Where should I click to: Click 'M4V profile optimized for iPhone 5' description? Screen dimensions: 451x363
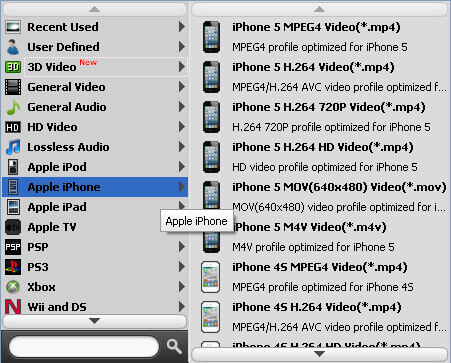click(x=313, y=247)
